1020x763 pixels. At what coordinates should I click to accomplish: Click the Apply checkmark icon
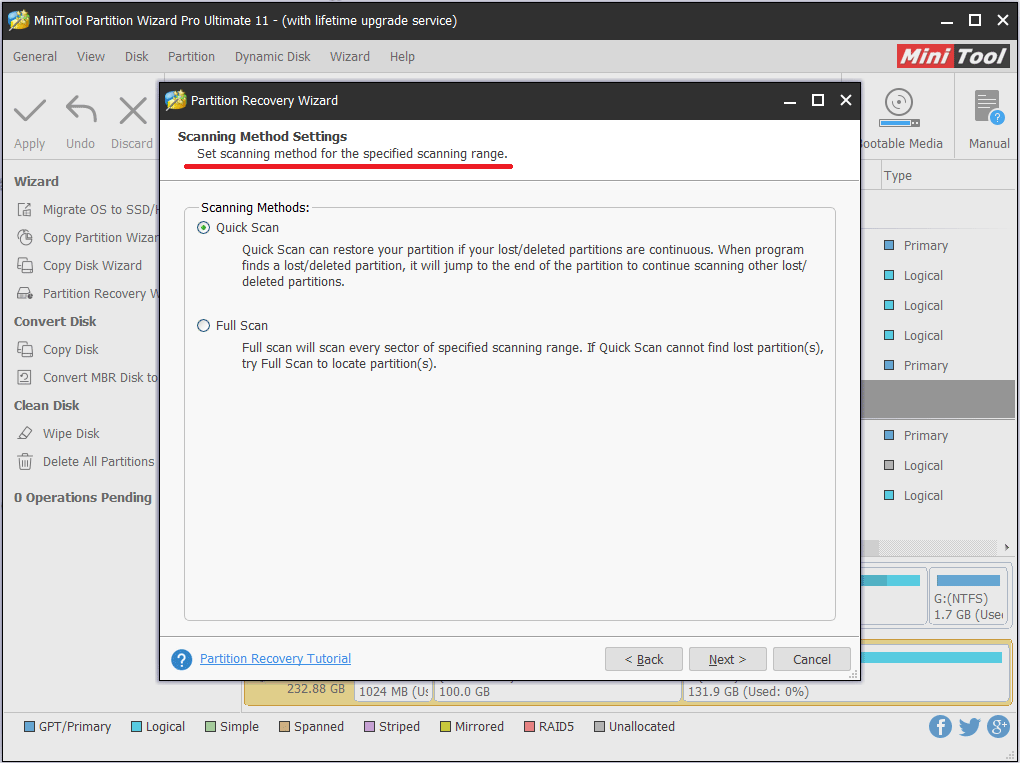click(30, 111)
